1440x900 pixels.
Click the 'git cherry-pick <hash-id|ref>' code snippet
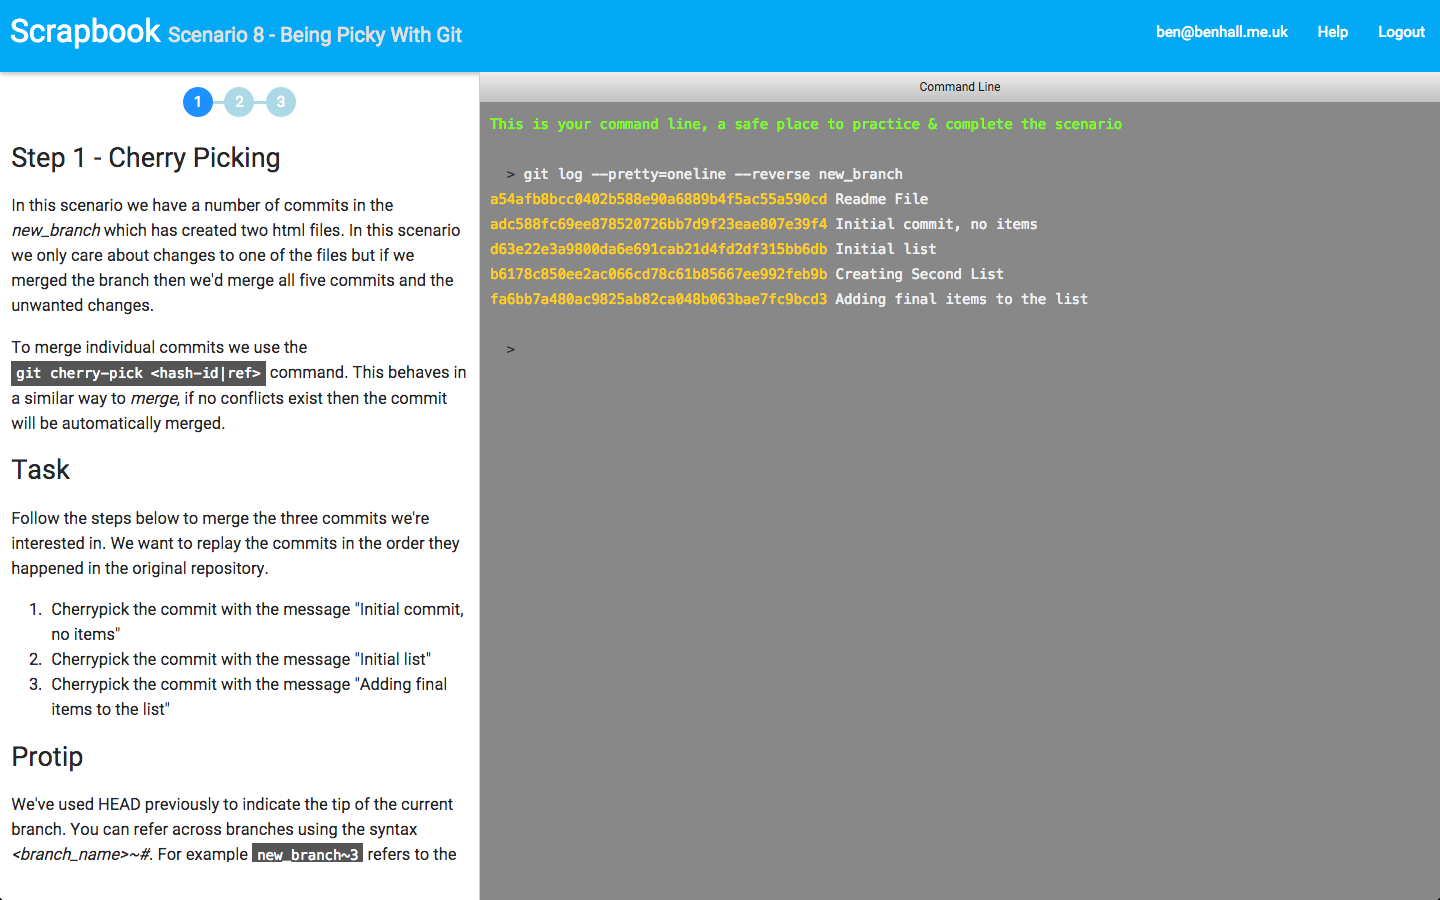tap(138, 373)
